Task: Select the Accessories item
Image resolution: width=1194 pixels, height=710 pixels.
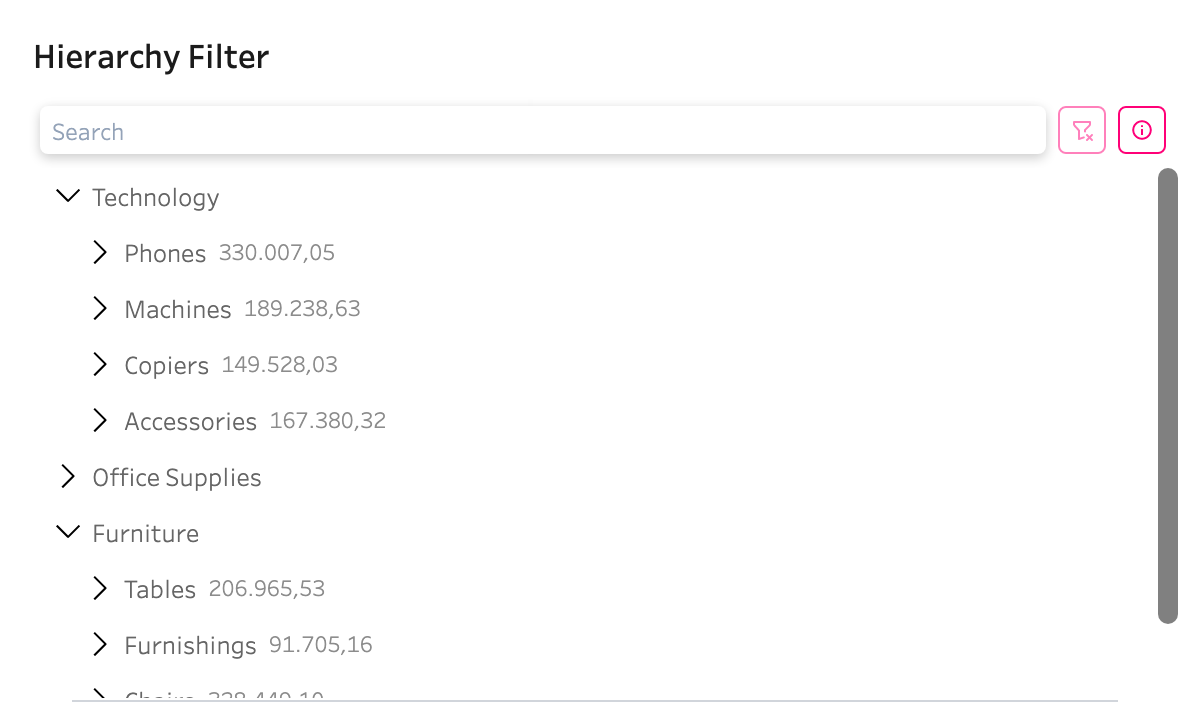Action: 190,422
